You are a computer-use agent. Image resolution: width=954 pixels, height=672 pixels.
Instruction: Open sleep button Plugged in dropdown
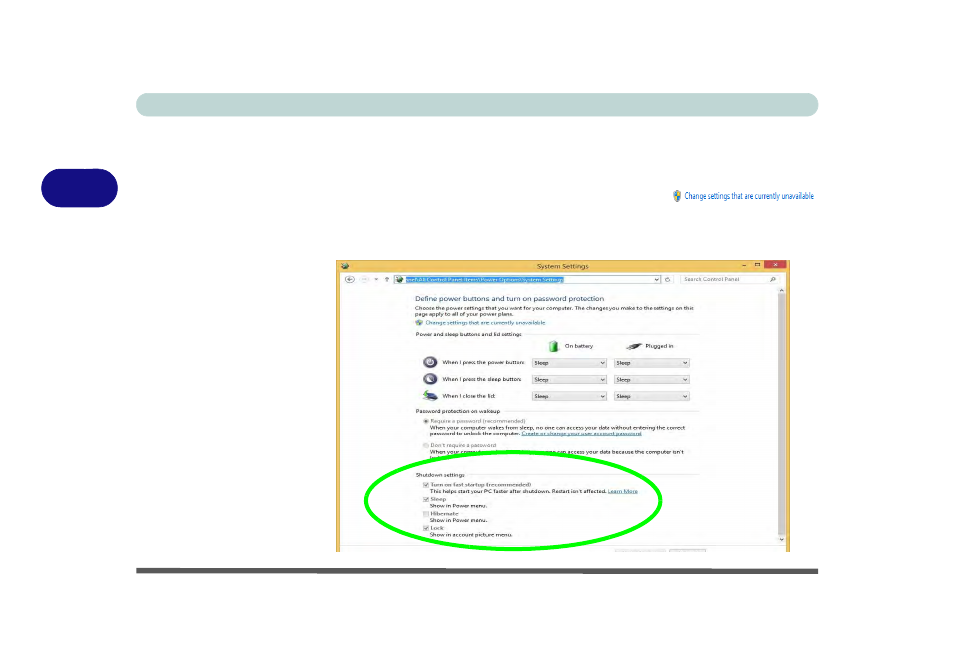652,379
